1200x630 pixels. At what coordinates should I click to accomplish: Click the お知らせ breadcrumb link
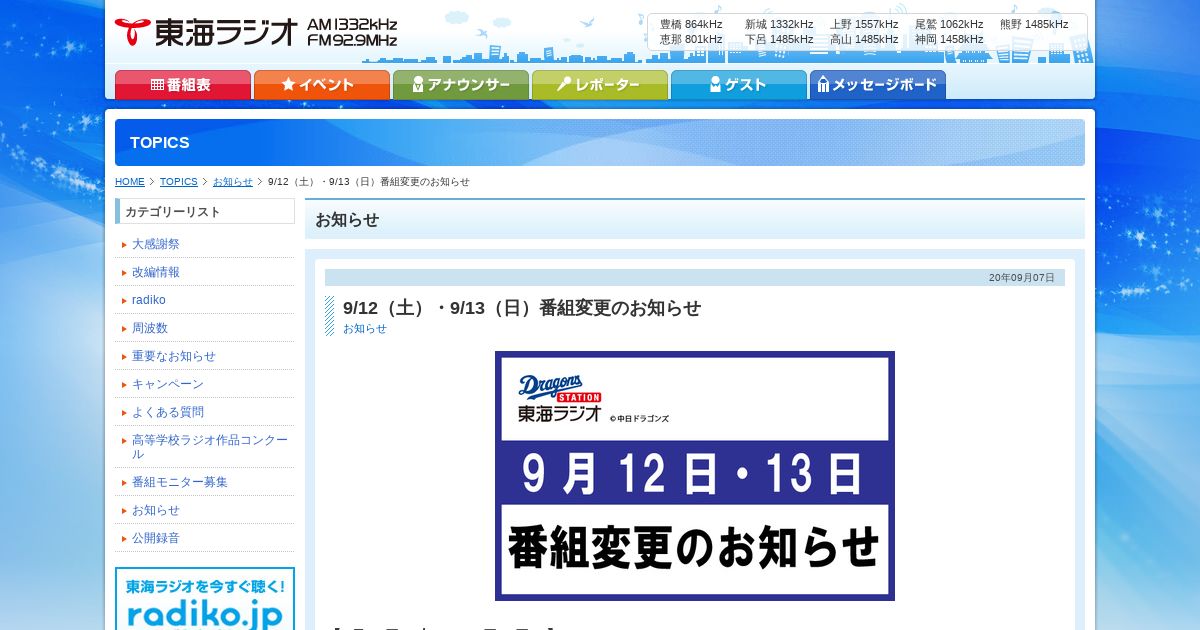233,182
